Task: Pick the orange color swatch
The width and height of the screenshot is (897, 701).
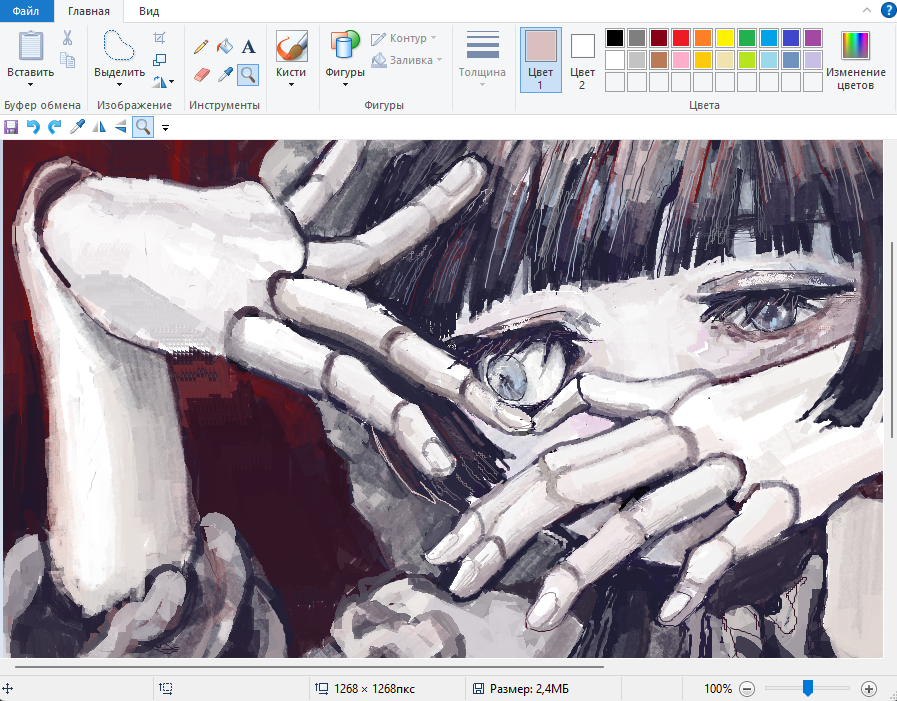Action: [x=702, y=38]
